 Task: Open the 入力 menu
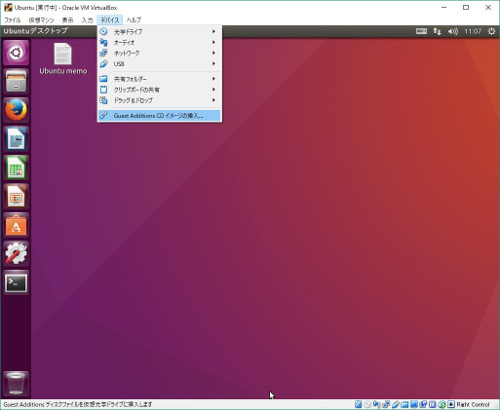tap(87, 20)
